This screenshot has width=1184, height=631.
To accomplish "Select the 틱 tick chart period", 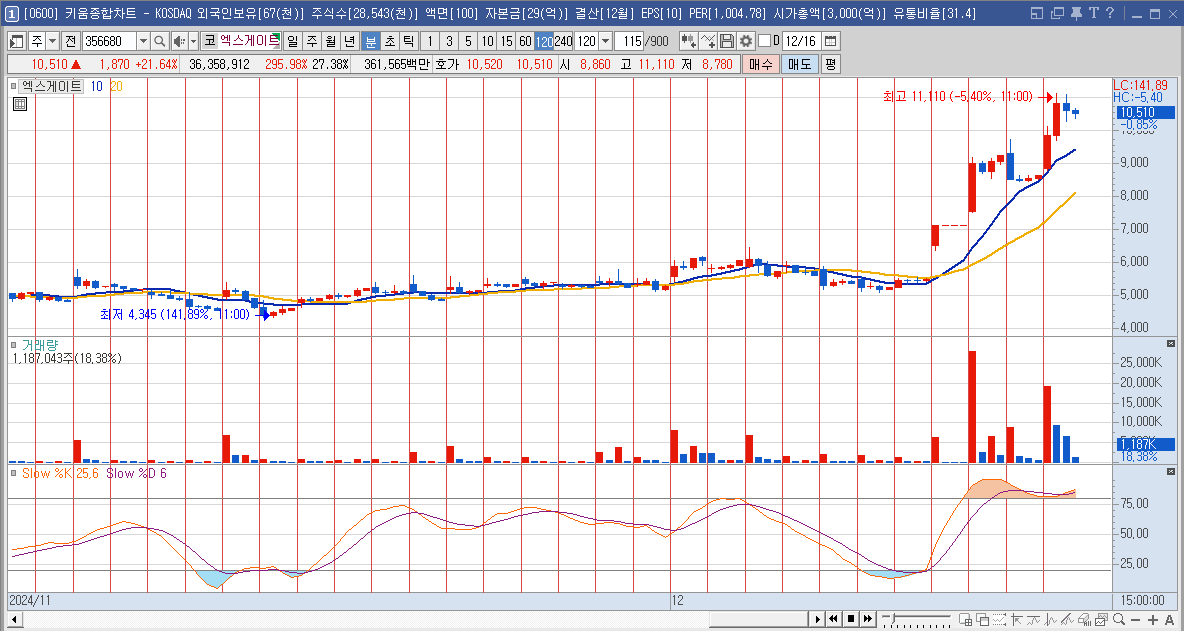I will pos(408,41).
